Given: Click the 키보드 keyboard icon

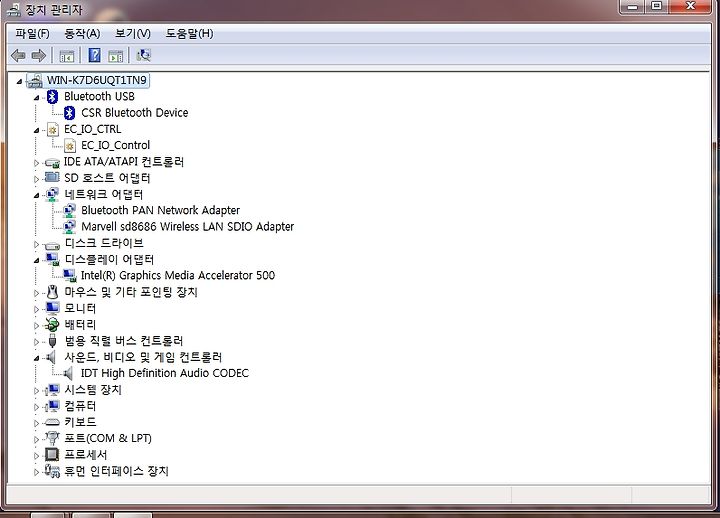Looking at the screenshot, I should (52, 422).
